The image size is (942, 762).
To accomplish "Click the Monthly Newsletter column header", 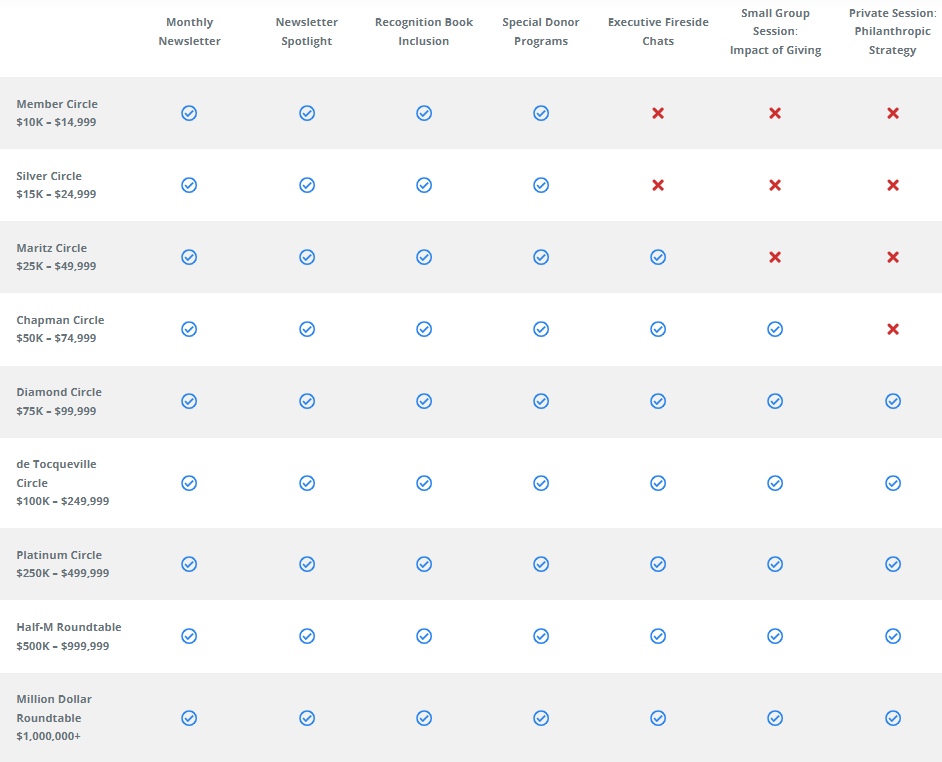I will [x=189, y=31].
